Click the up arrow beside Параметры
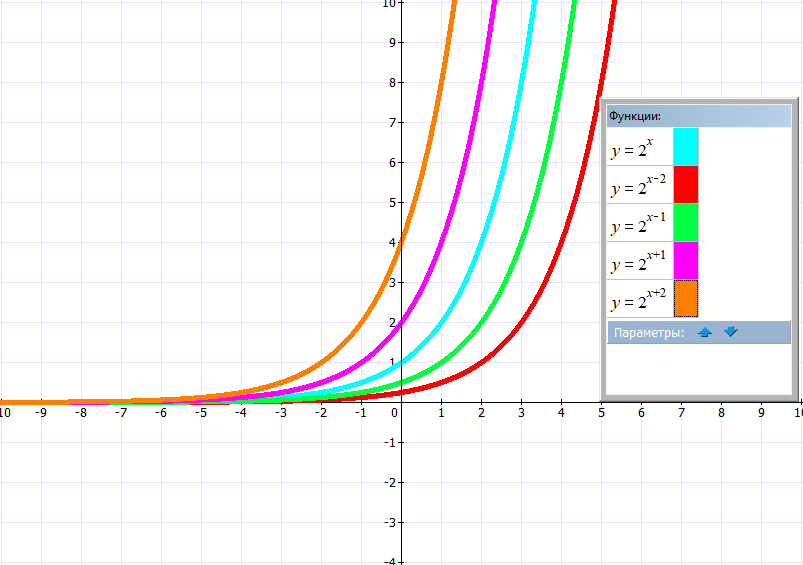 pyautogui.click(x=705, y=332)
